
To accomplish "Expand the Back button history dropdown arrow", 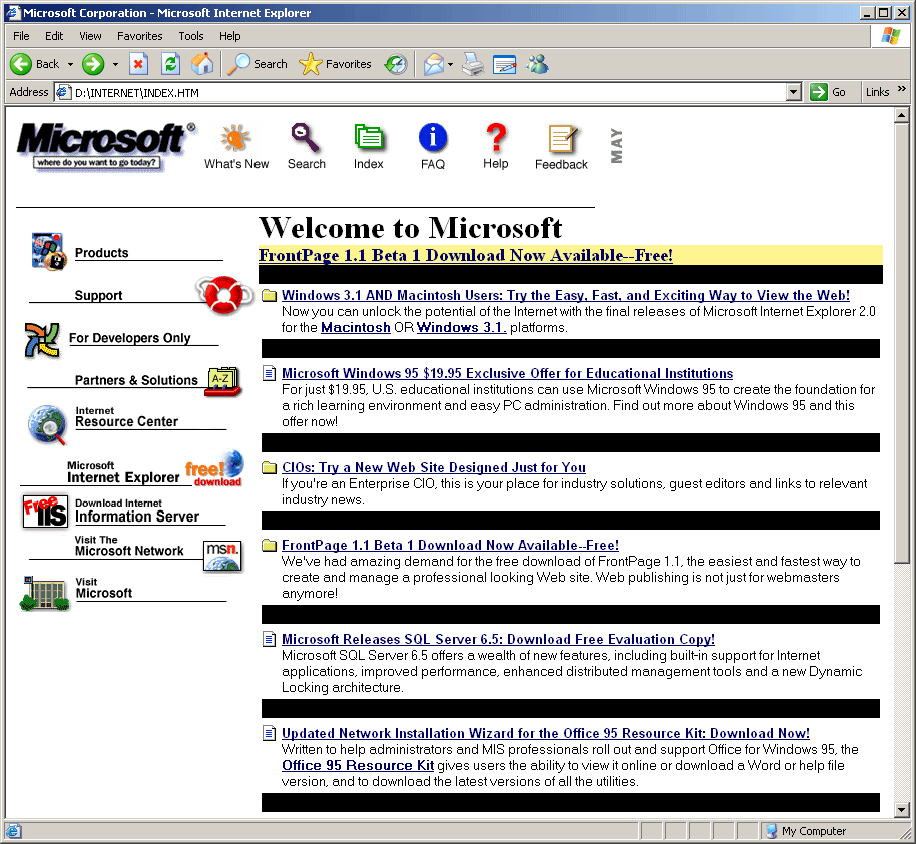I will point(70,64).
